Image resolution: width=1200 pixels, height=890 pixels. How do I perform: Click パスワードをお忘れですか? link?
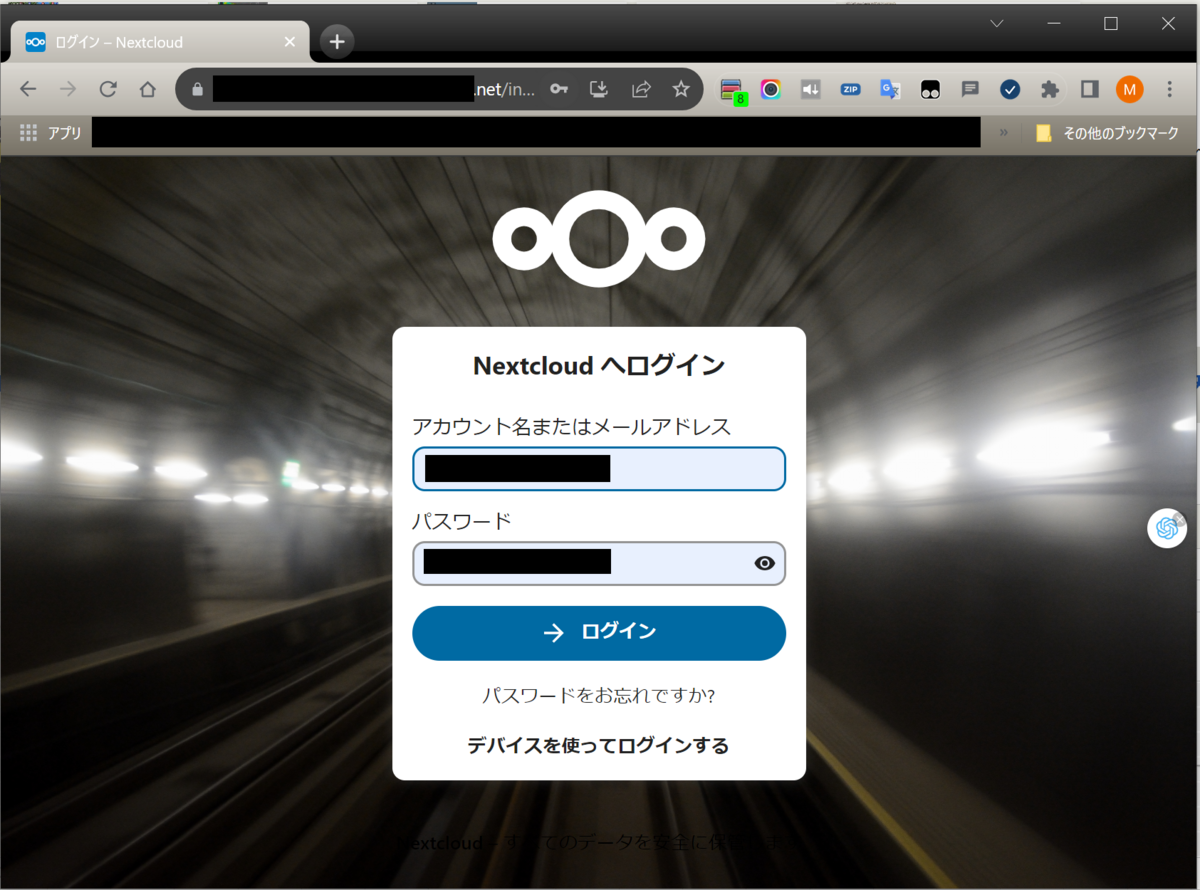coord(599,695)
